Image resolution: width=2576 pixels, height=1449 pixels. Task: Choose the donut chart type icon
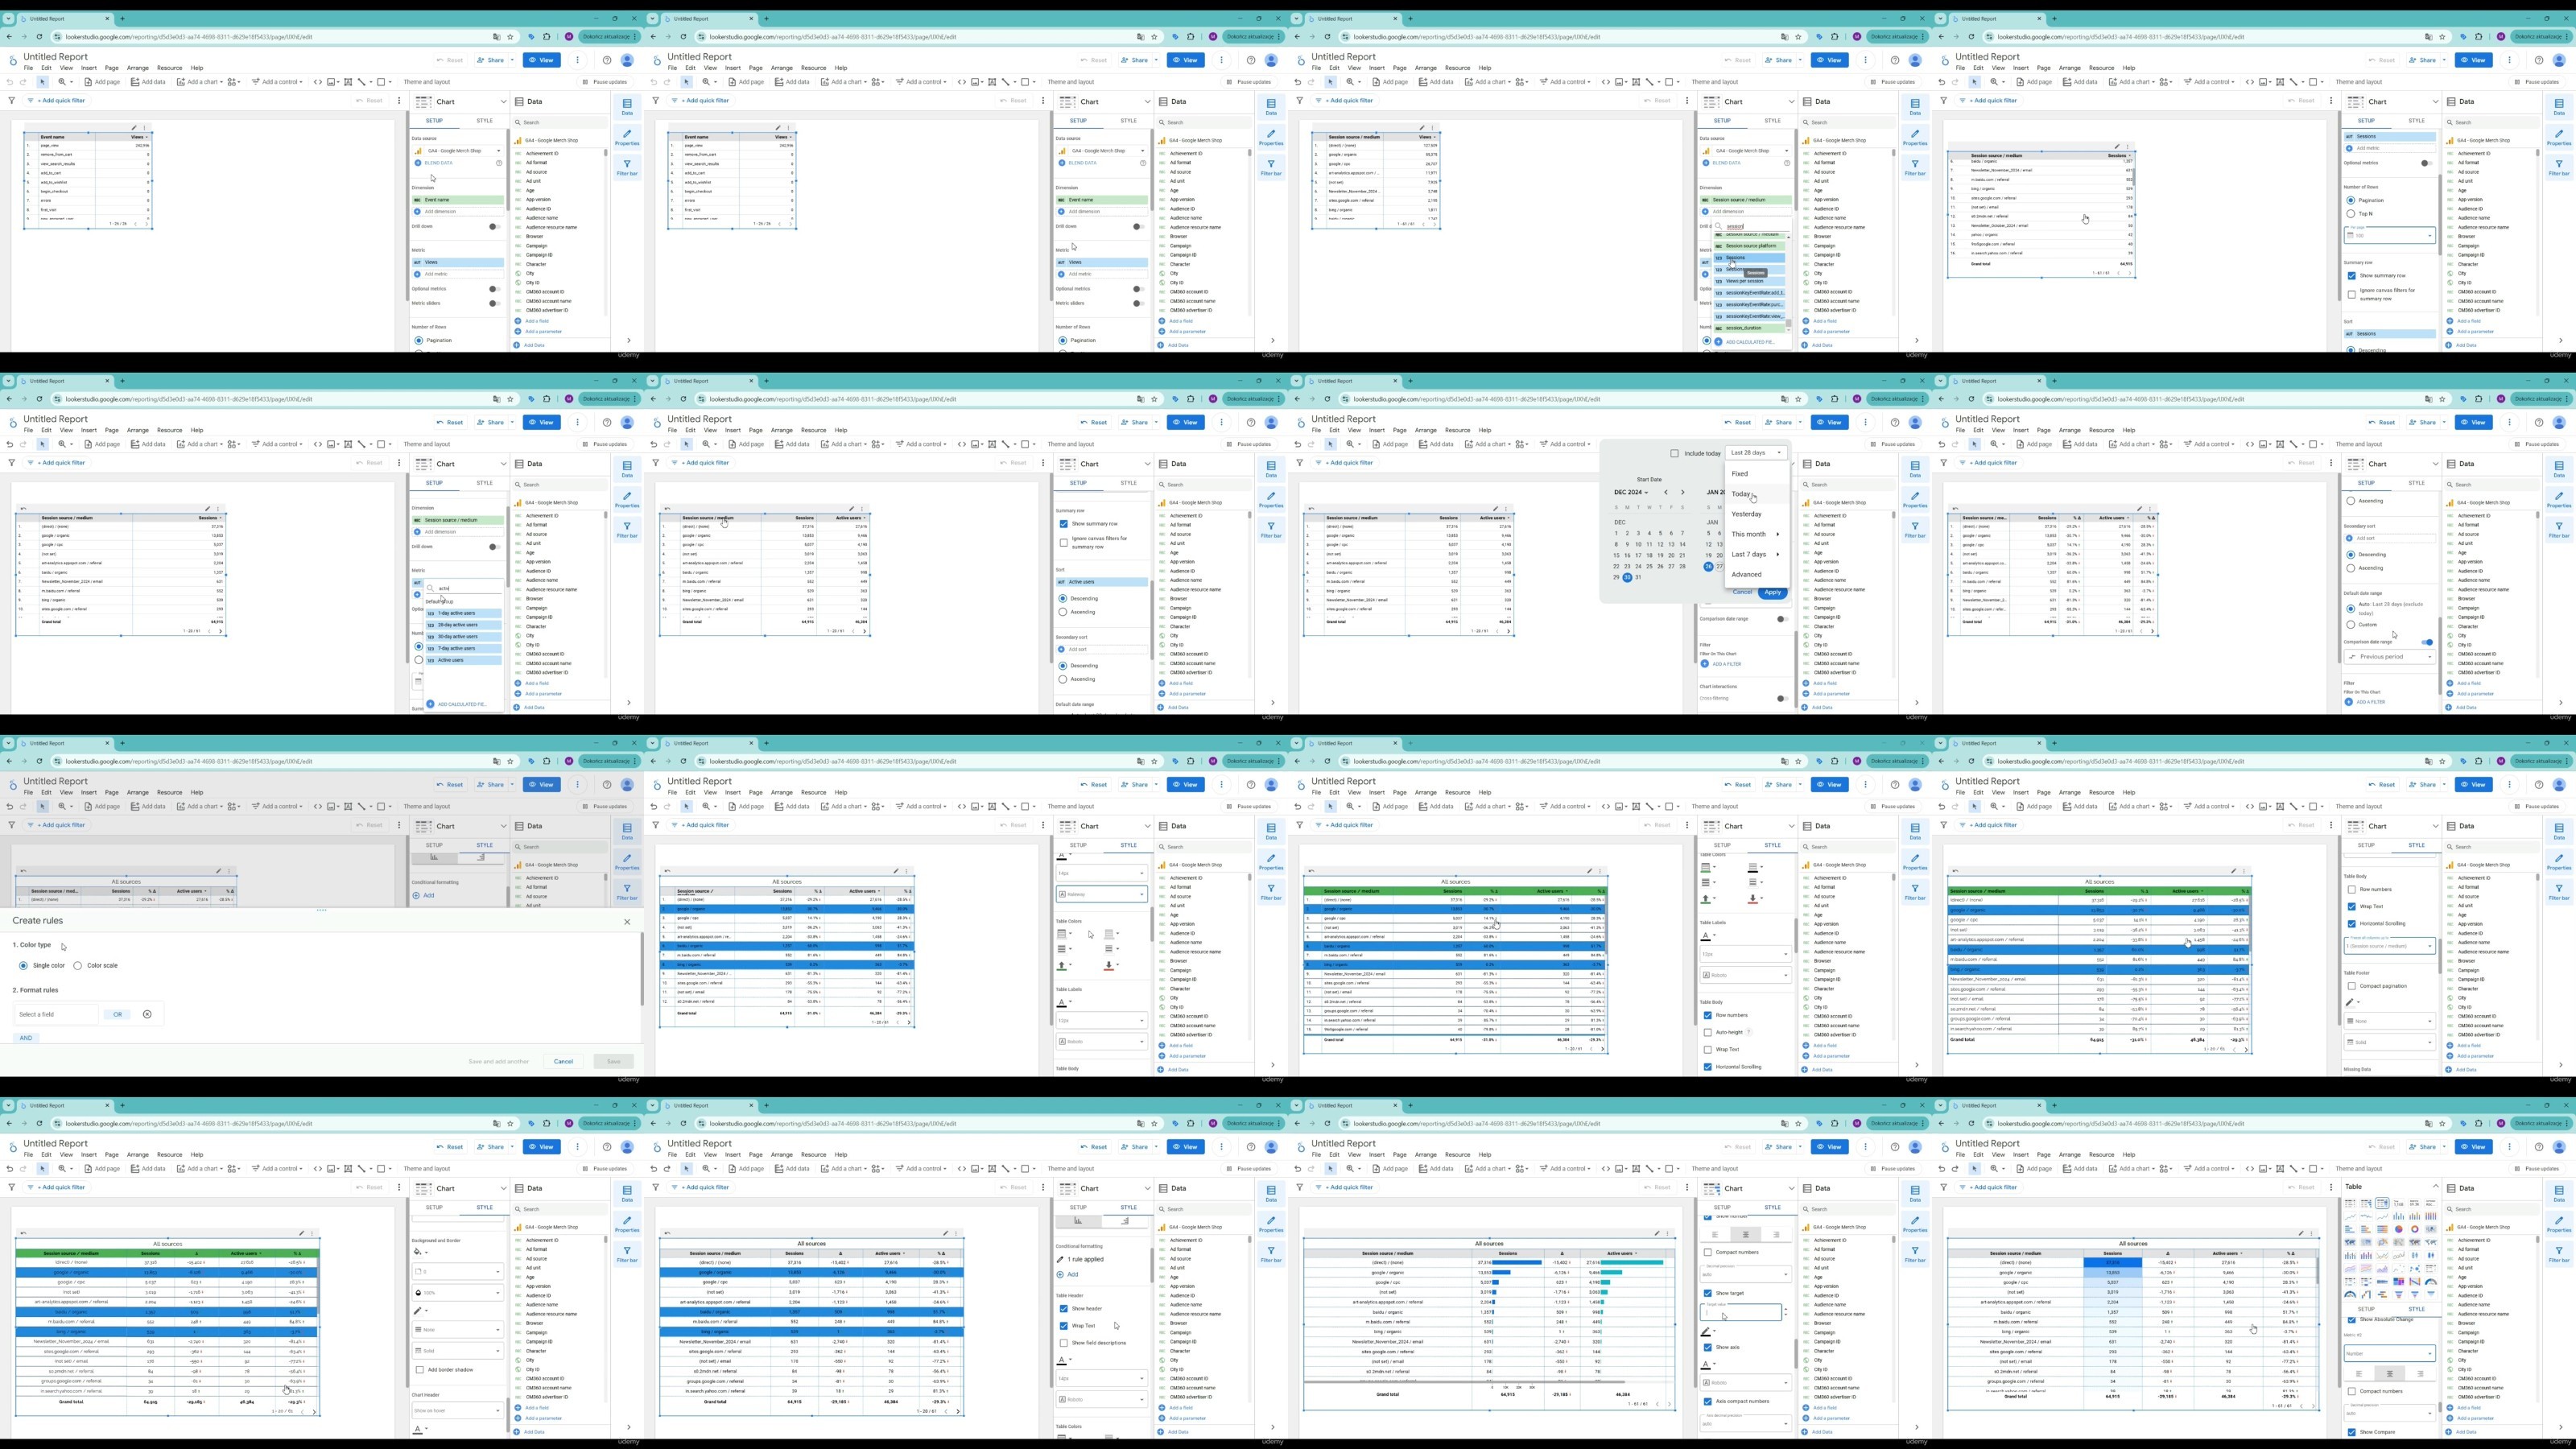coord(2415,1229)
